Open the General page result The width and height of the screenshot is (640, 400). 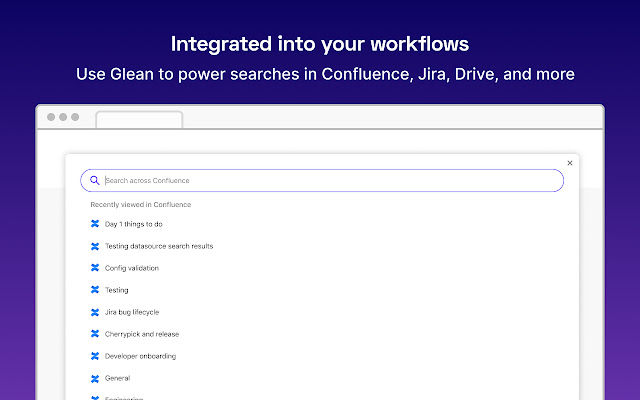click(117, 378)
